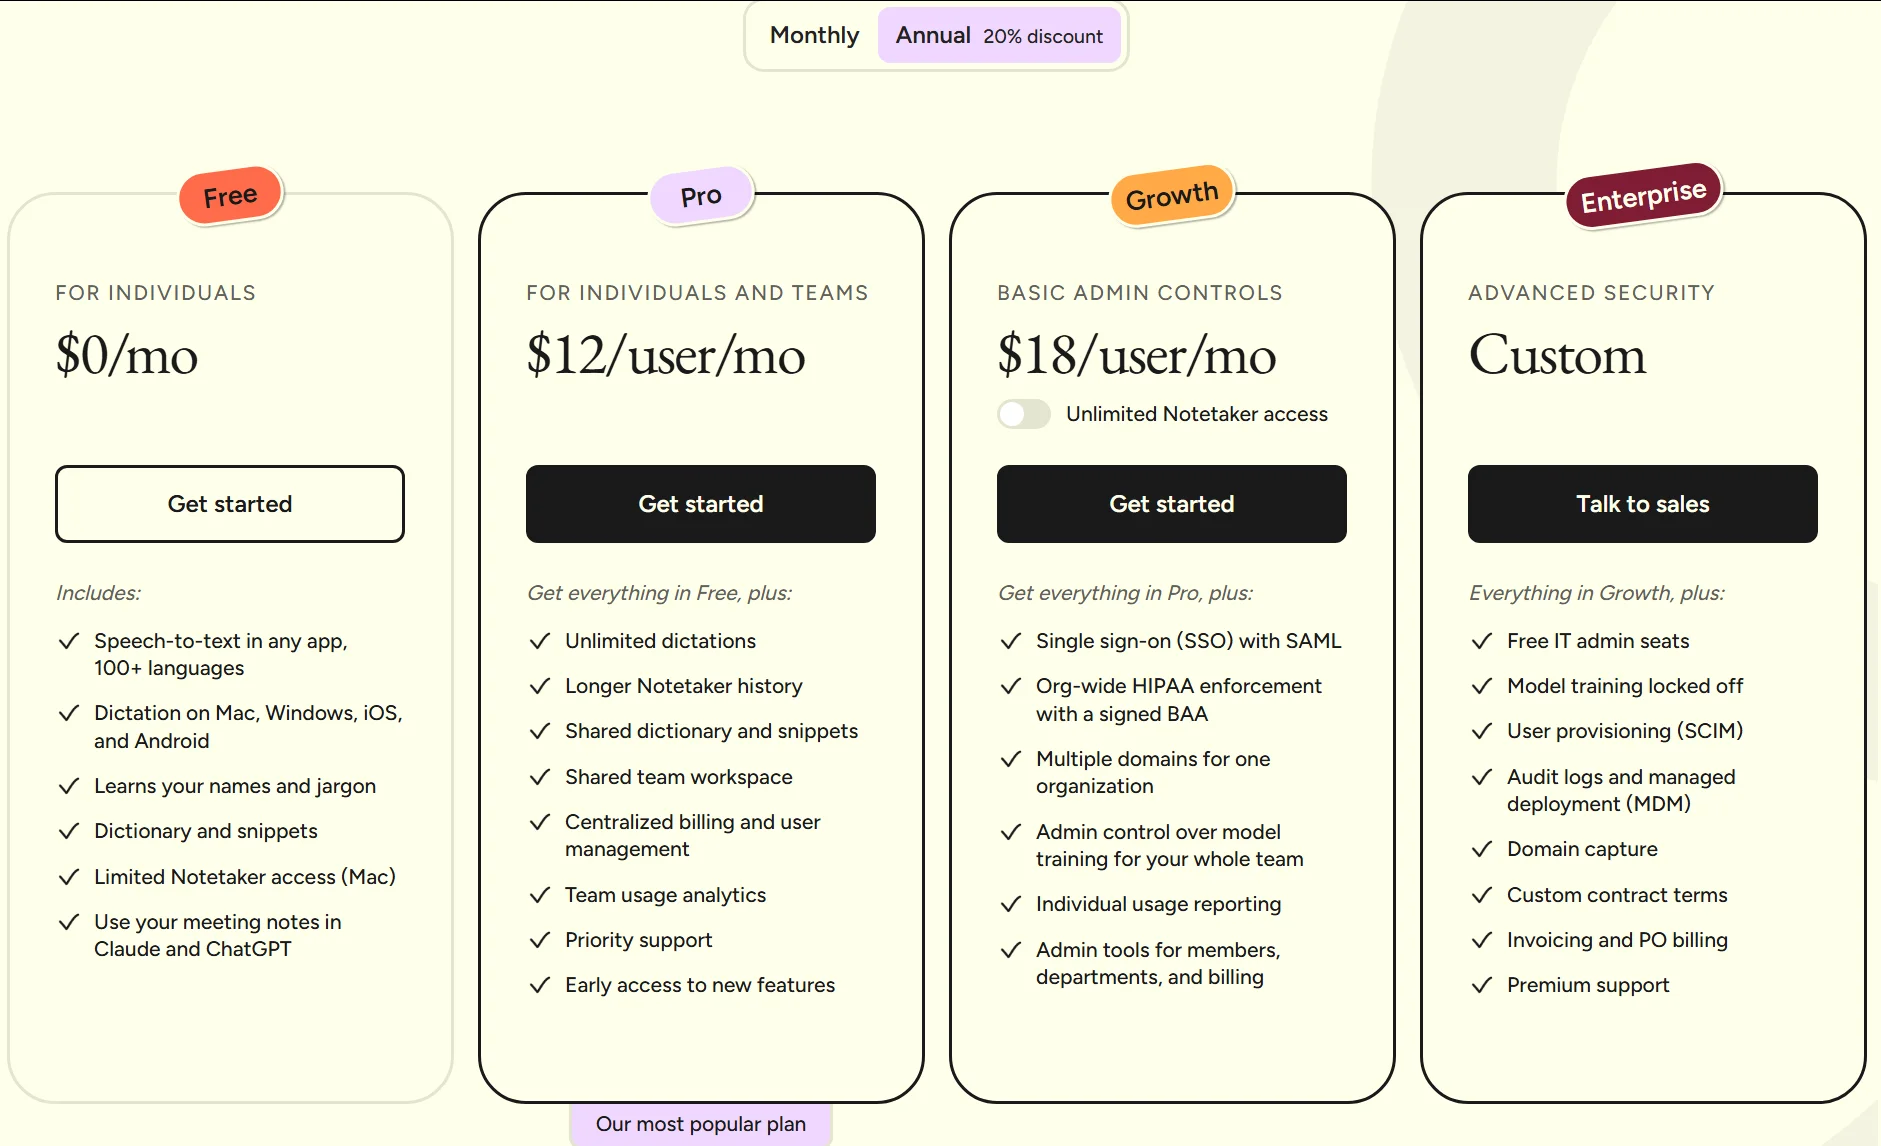Click checkmark beside Unlimited dictations

tap(540, 641)
